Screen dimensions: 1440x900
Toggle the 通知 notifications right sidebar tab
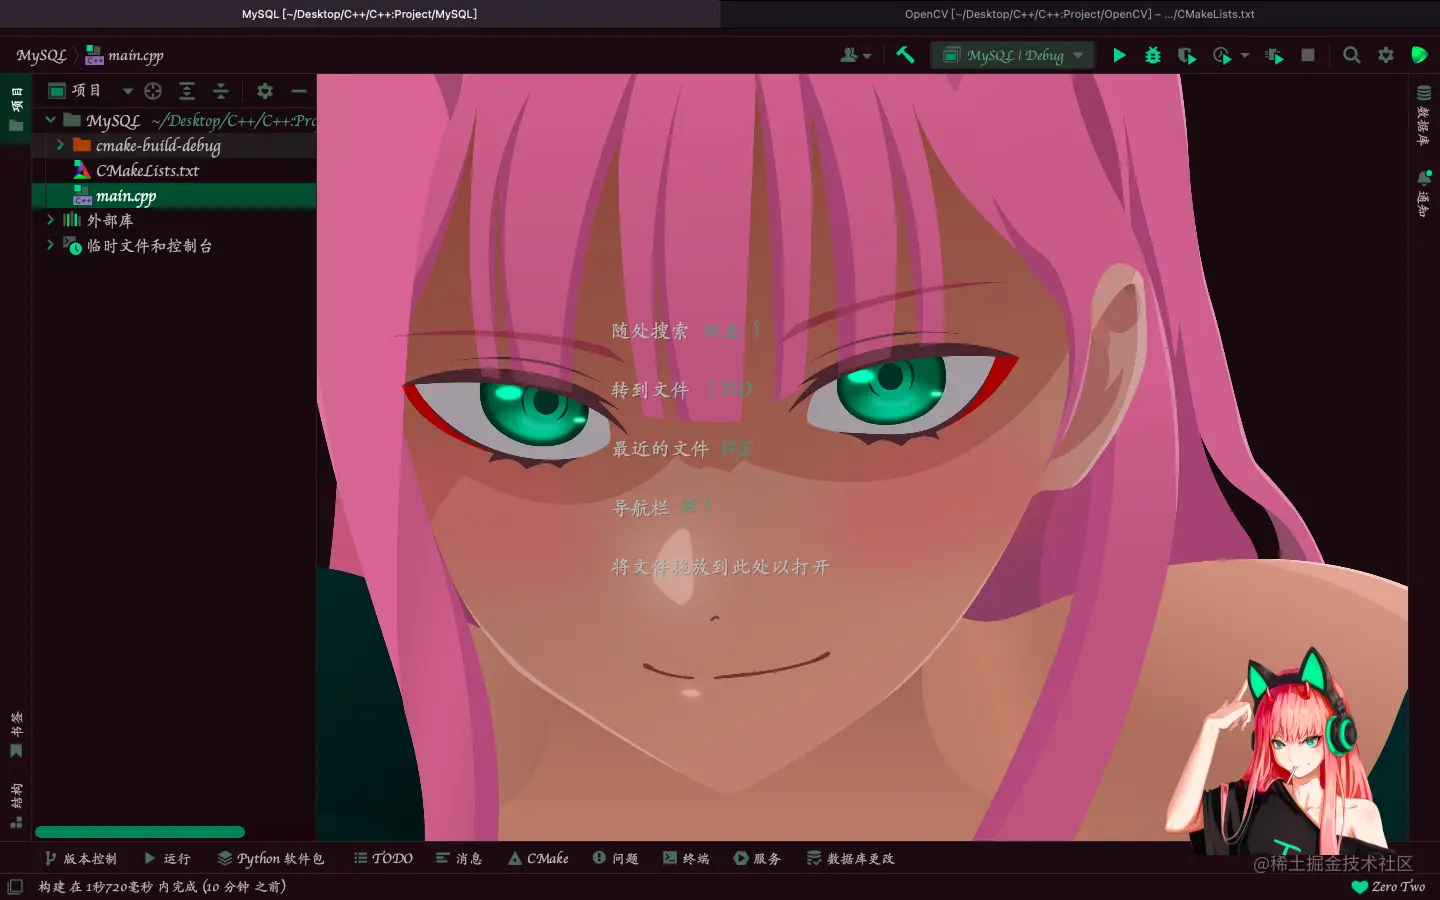tap(1424, 193)
